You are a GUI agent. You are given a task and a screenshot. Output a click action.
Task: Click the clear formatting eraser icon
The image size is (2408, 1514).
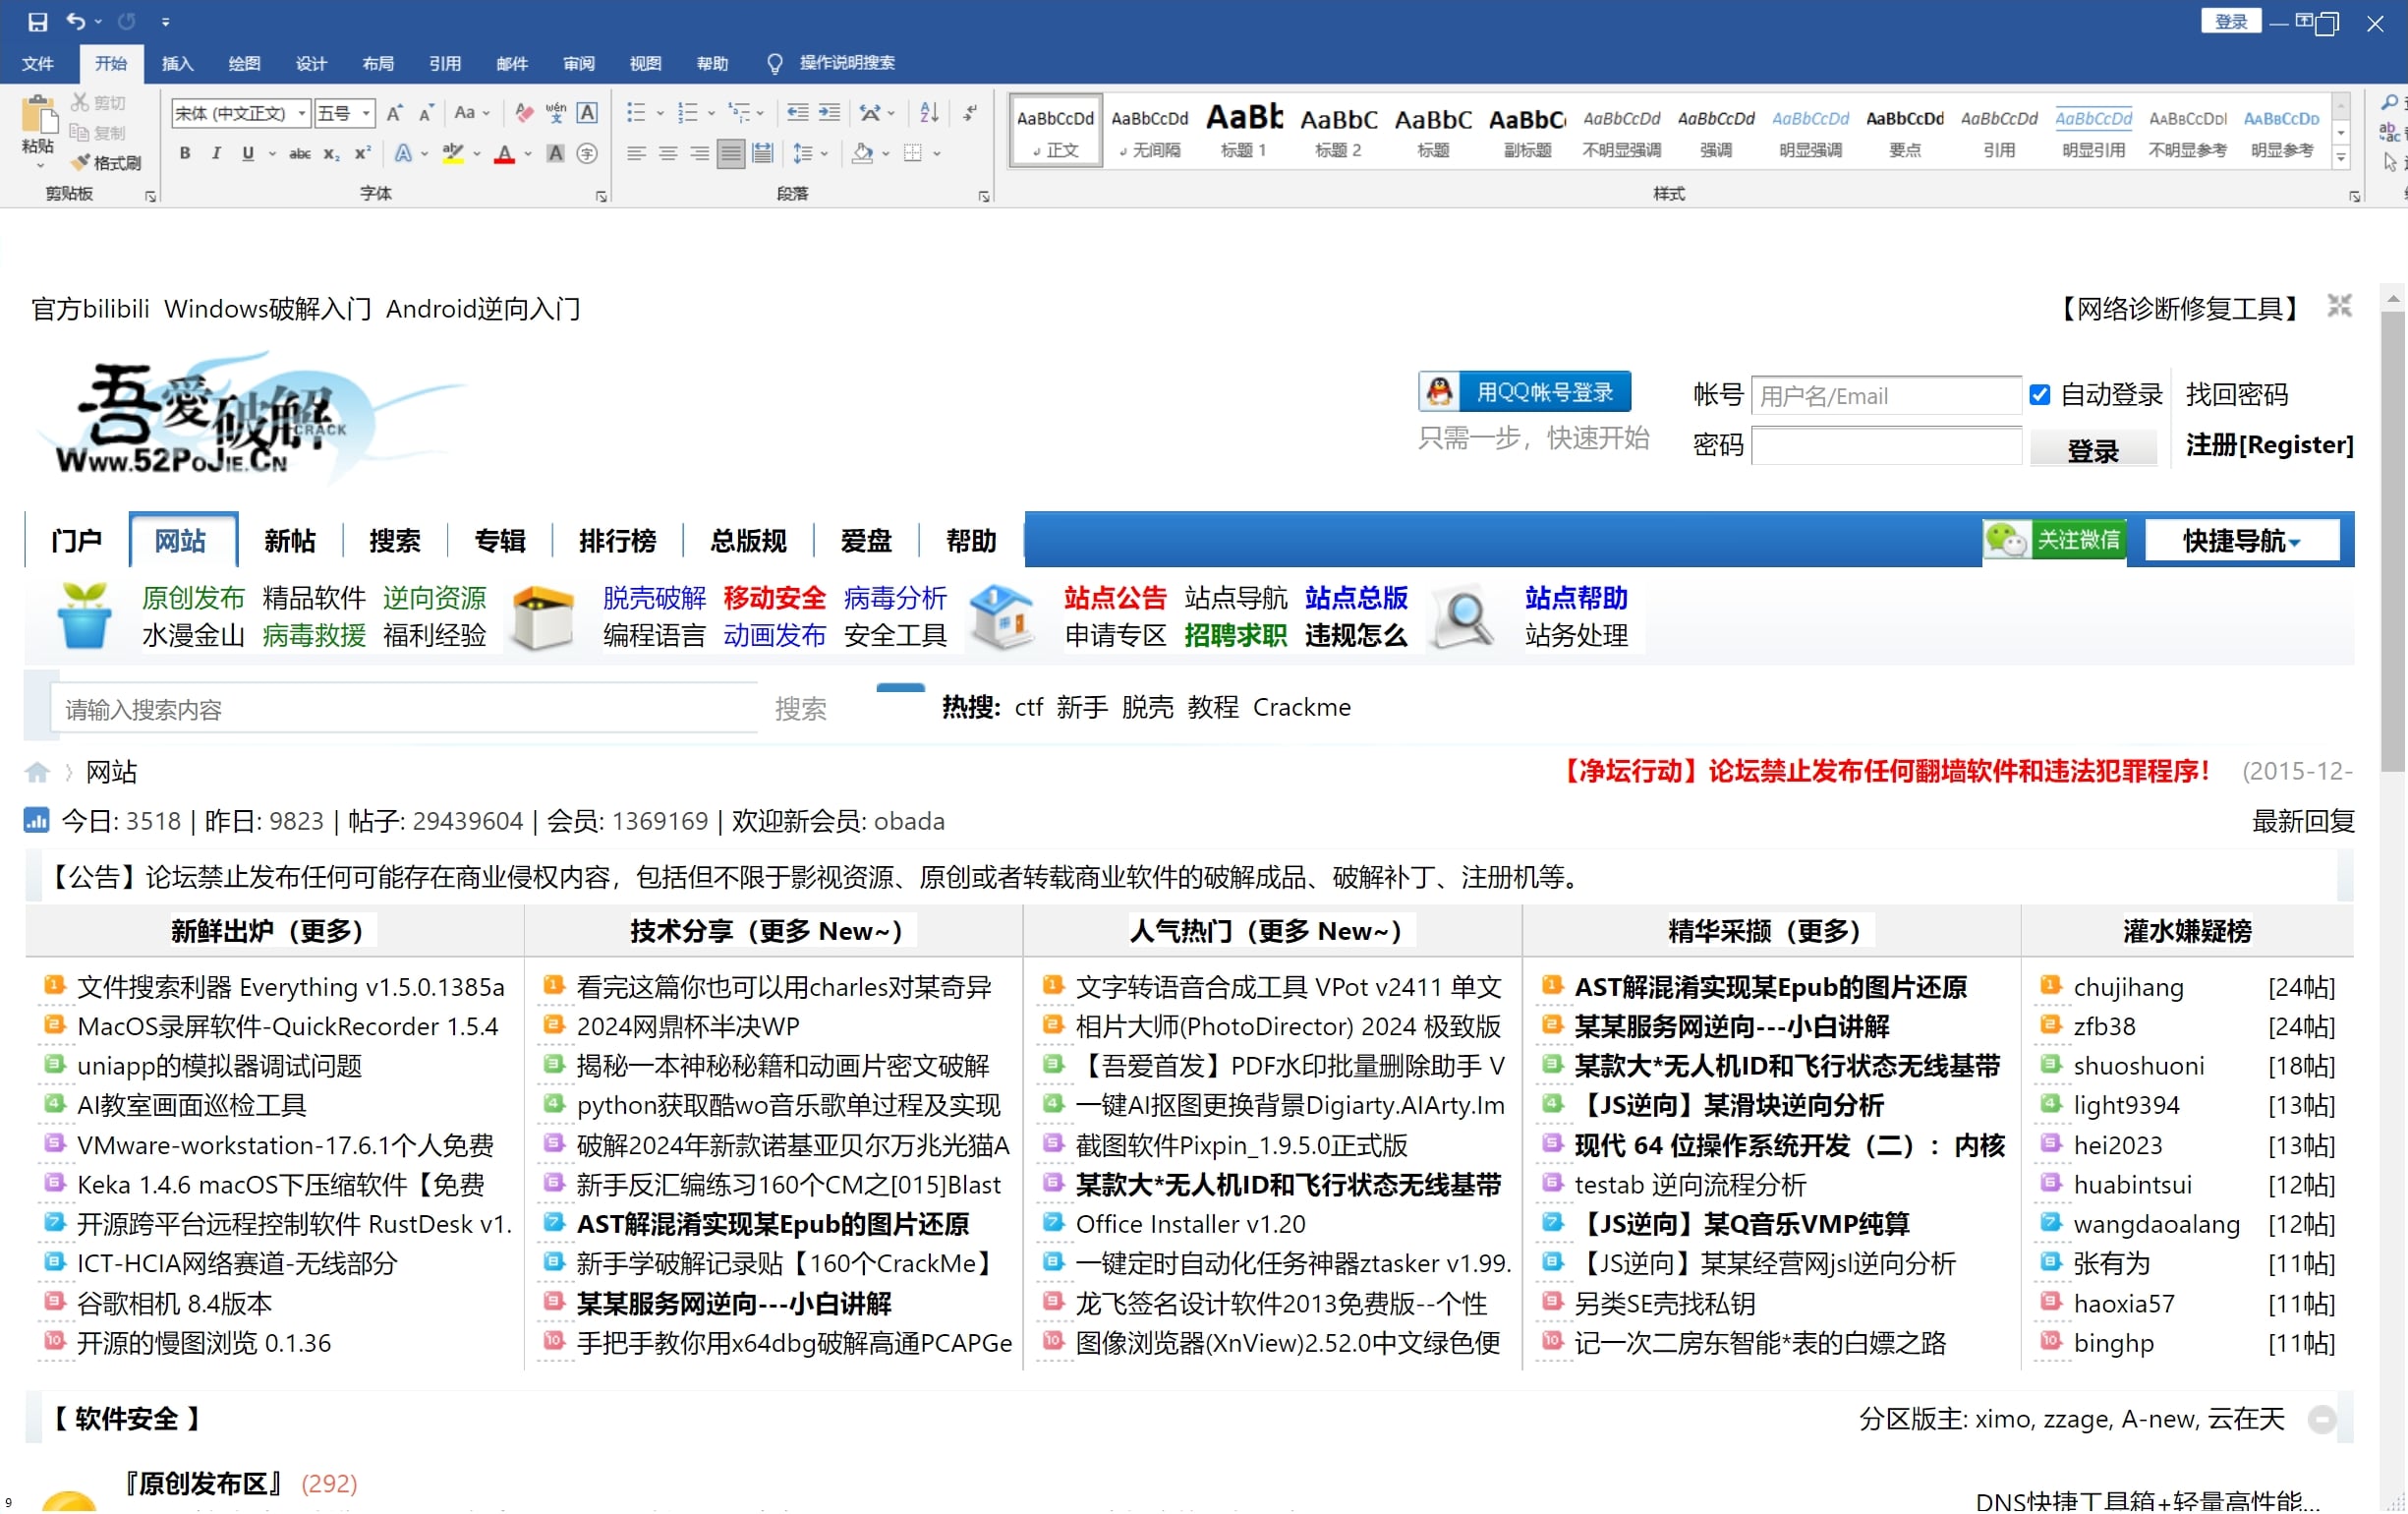[523, 113]
